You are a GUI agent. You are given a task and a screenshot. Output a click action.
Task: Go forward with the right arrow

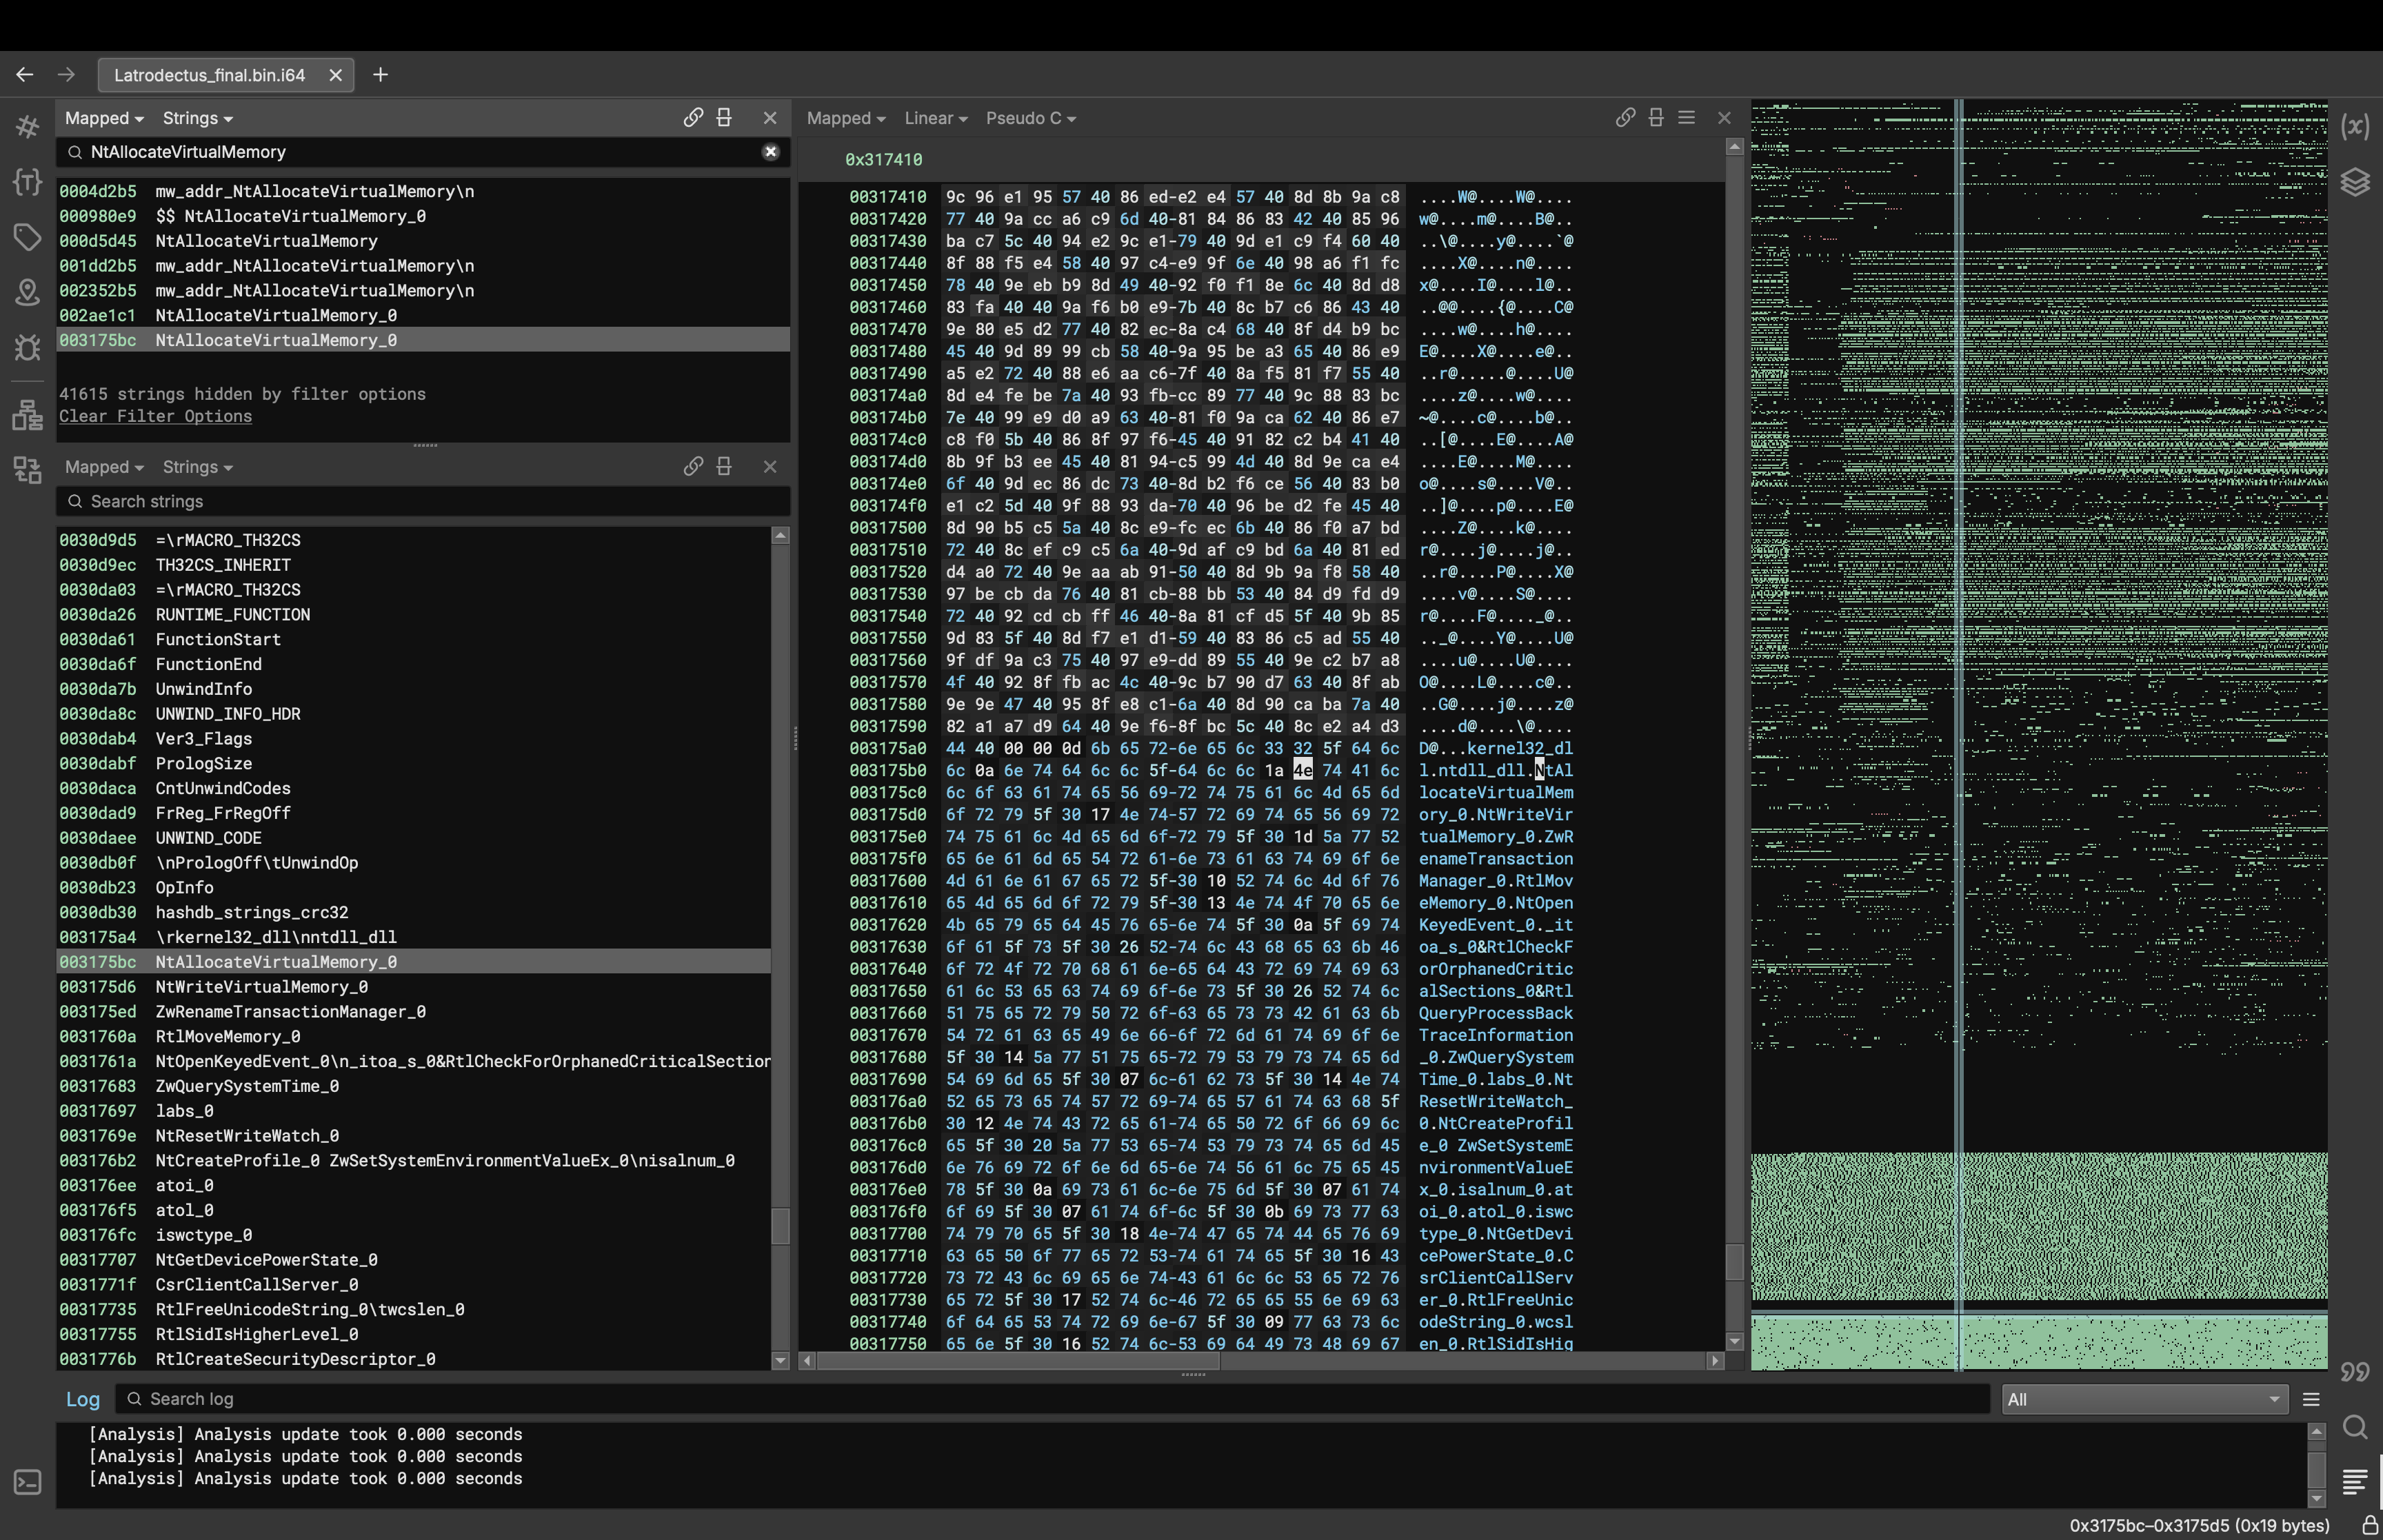[x=66, y=75]
